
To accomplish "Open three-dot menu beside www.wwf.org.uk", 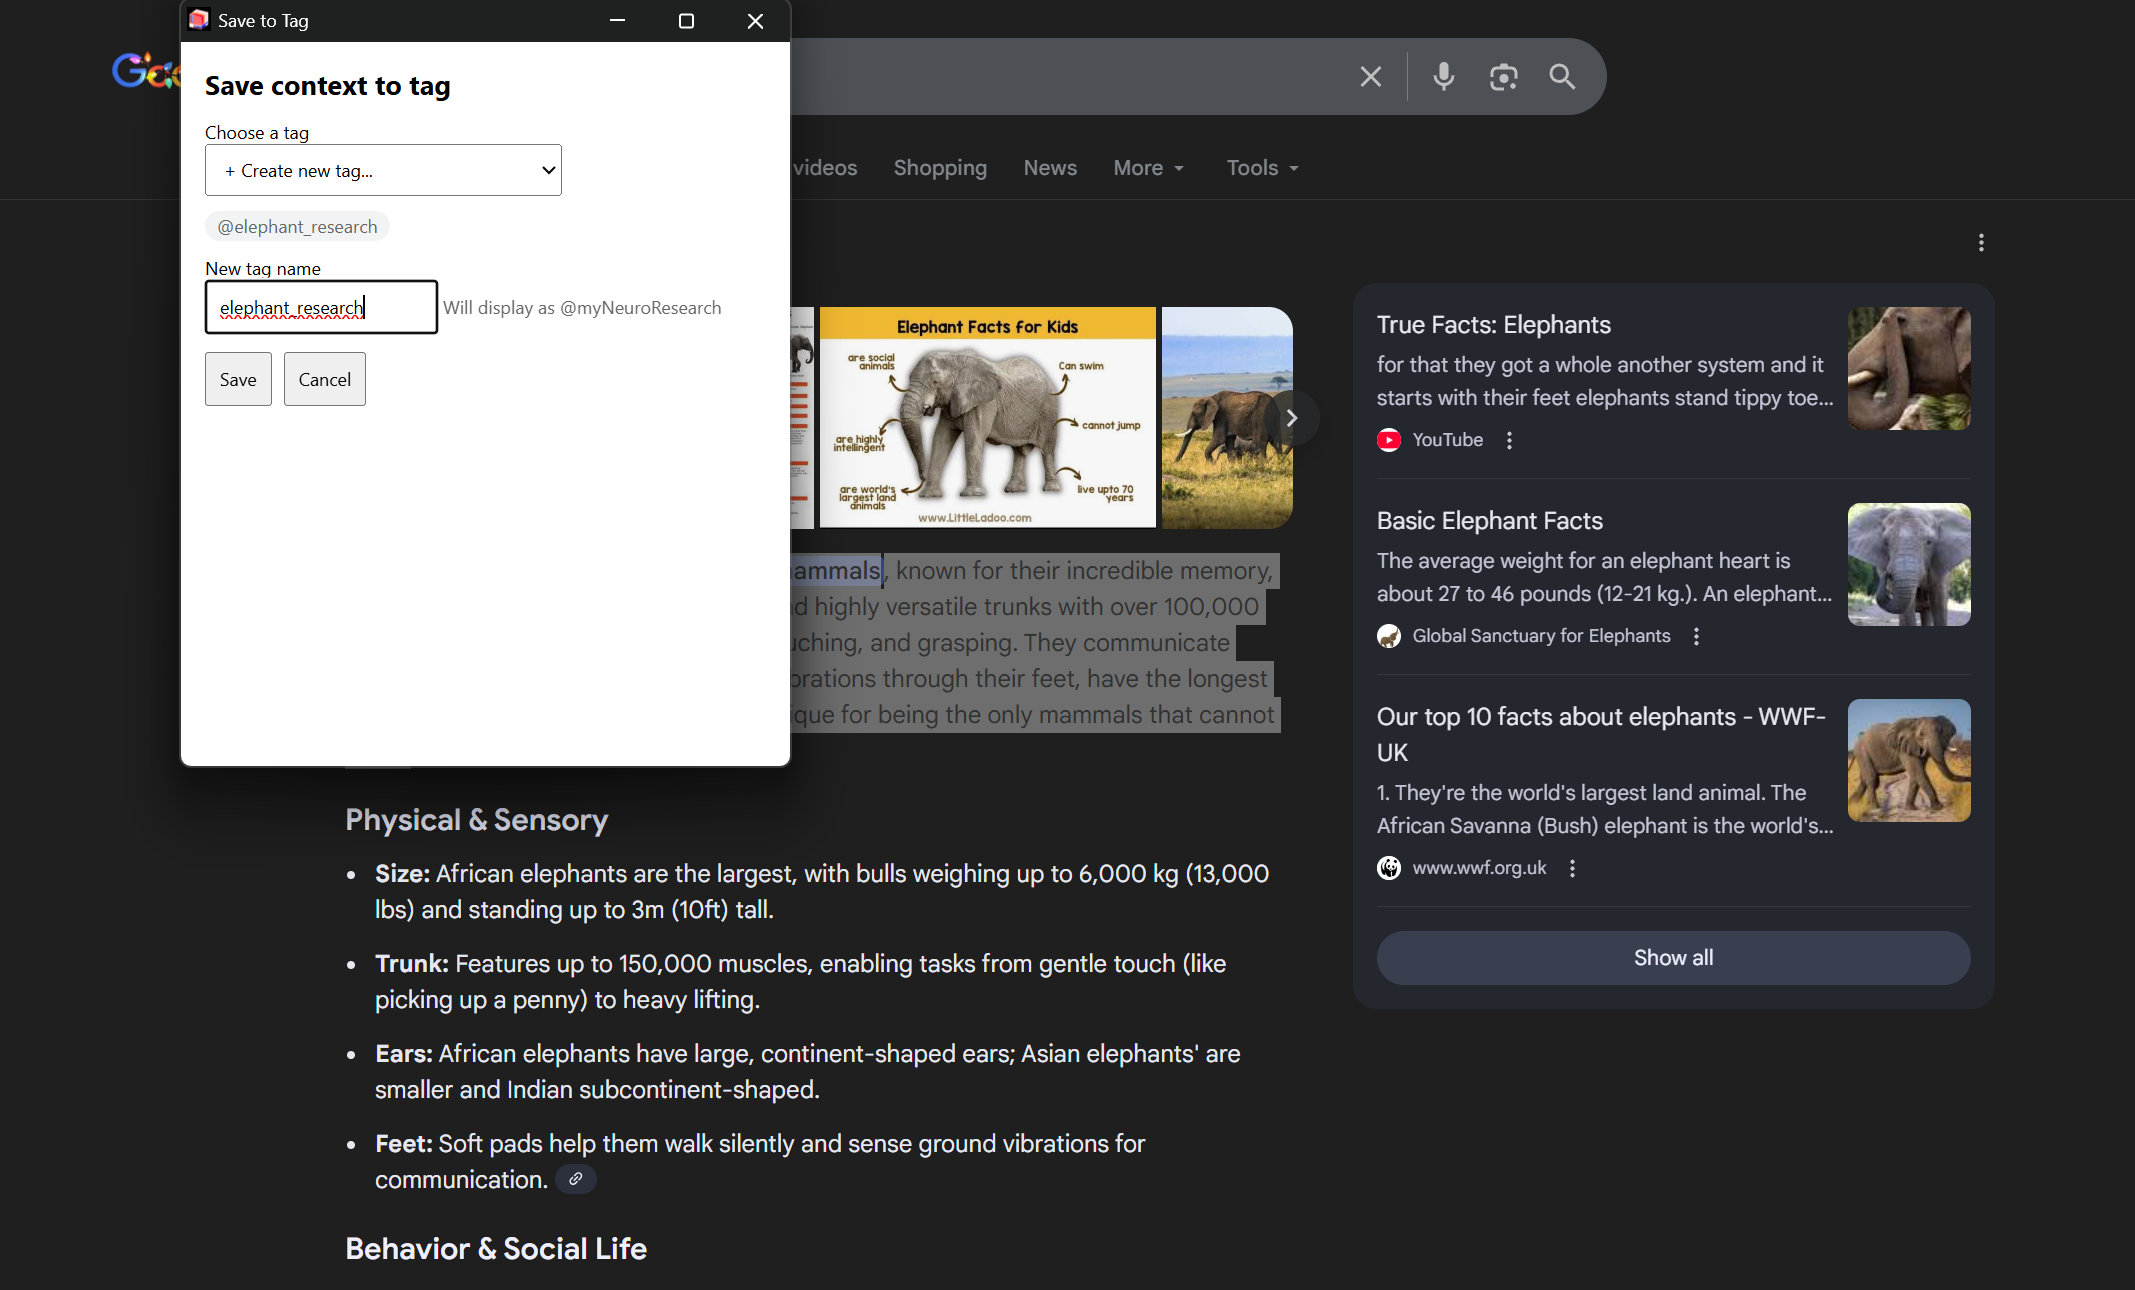I will 1572,868.
